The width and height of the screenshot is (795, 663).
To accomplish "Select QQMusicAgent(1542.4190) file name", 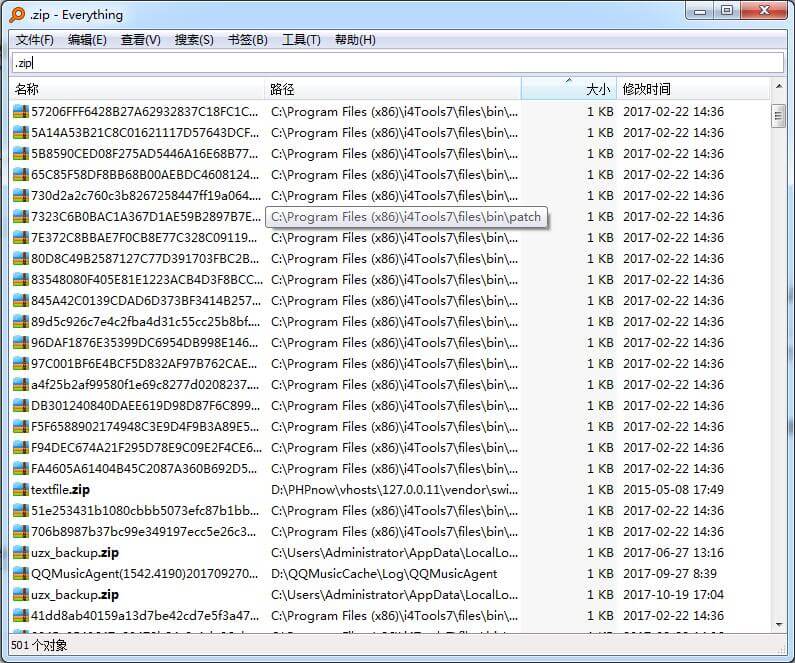I will tap(144, 574).
